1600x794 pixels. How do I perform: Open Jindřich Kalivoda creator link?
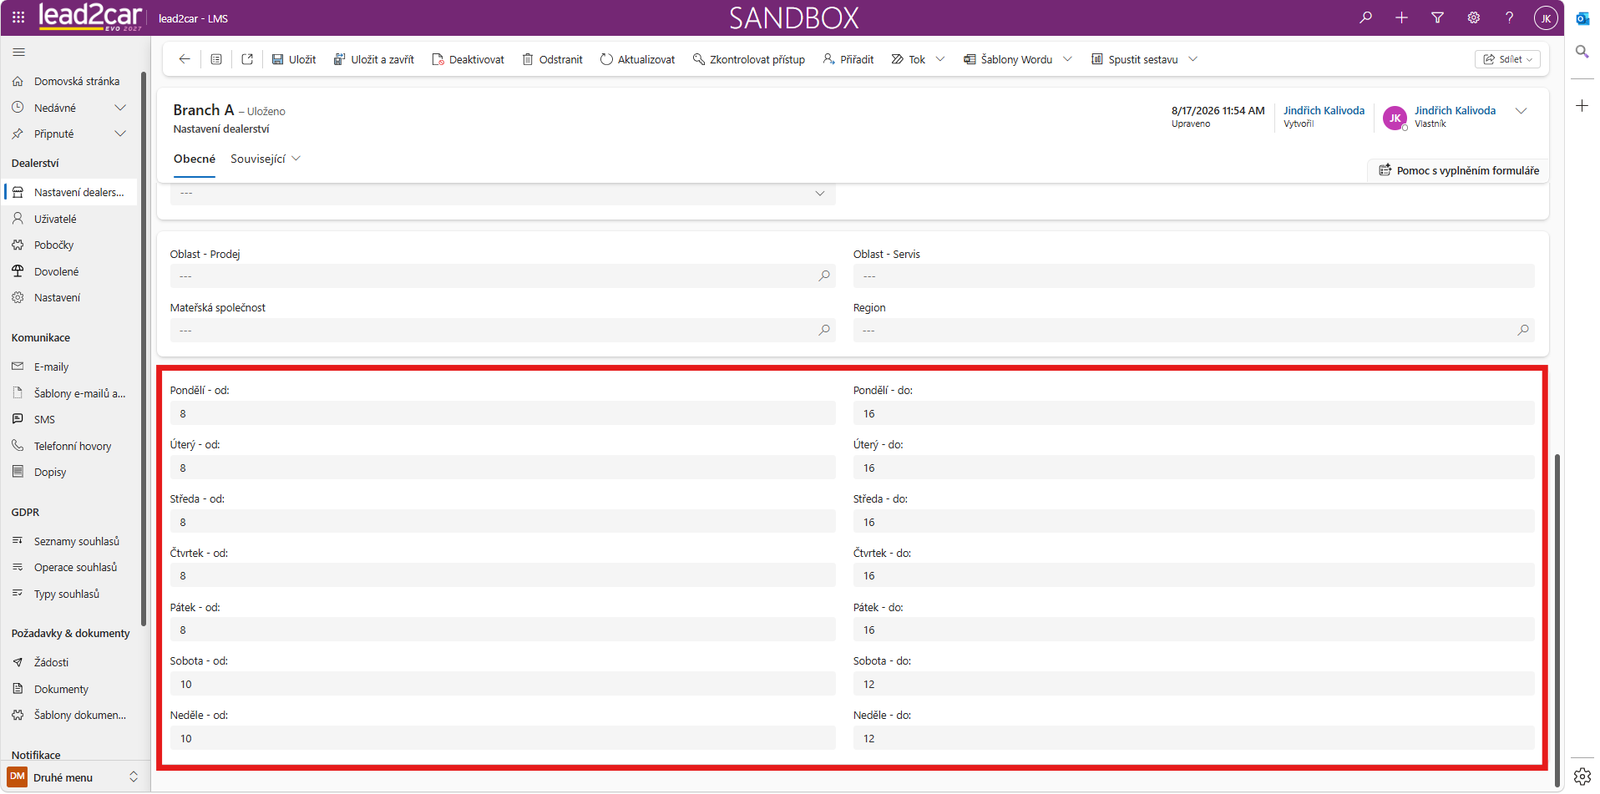tap(1324, 111)
